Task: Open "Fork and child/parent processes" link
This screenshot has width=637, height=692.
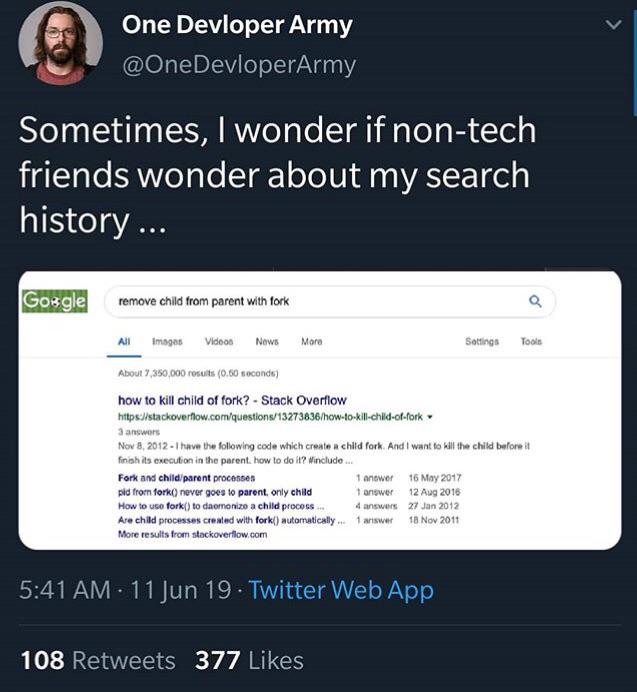Action: click(186, 478)
